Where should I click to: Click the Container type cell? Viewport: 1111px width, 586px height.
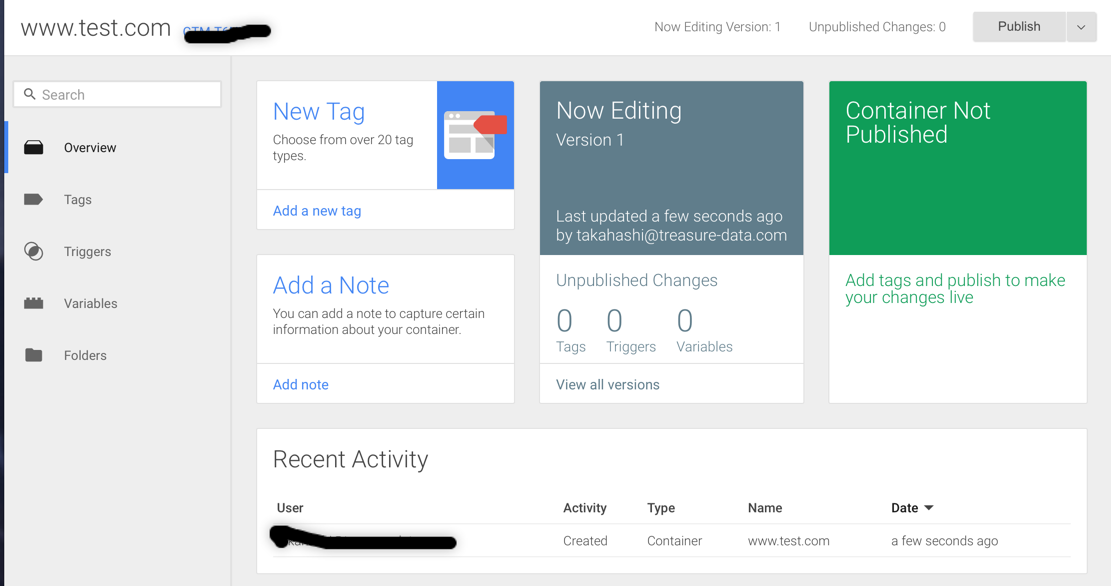click(674, 541)
